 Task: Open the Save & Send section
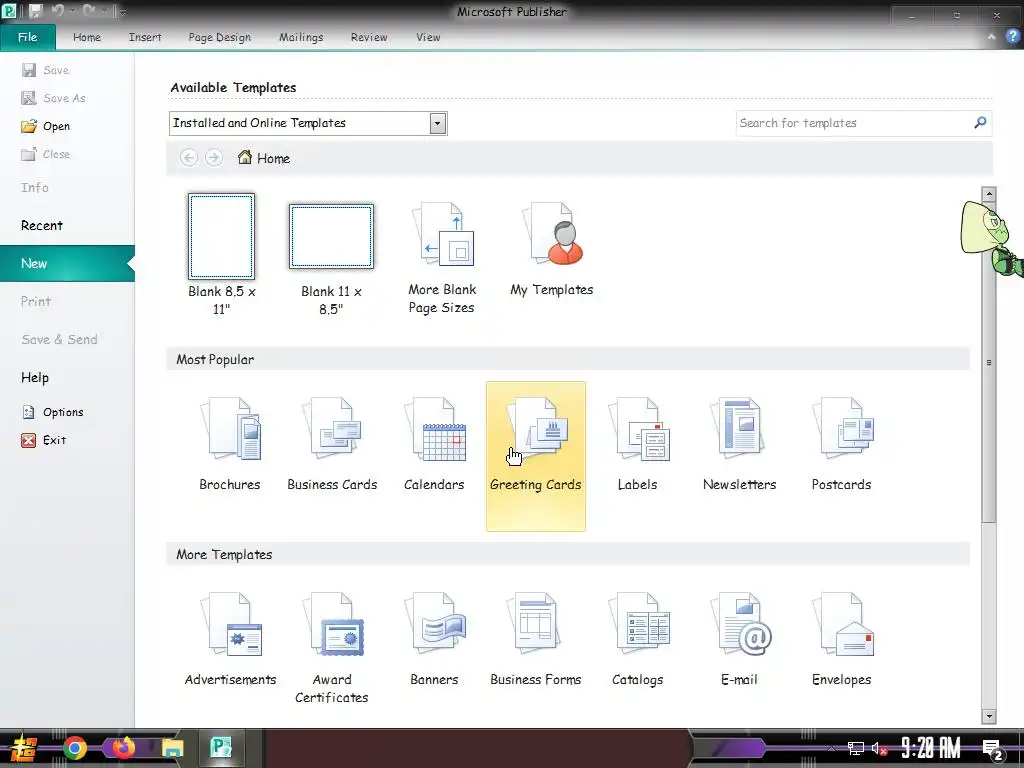[59, 339]
